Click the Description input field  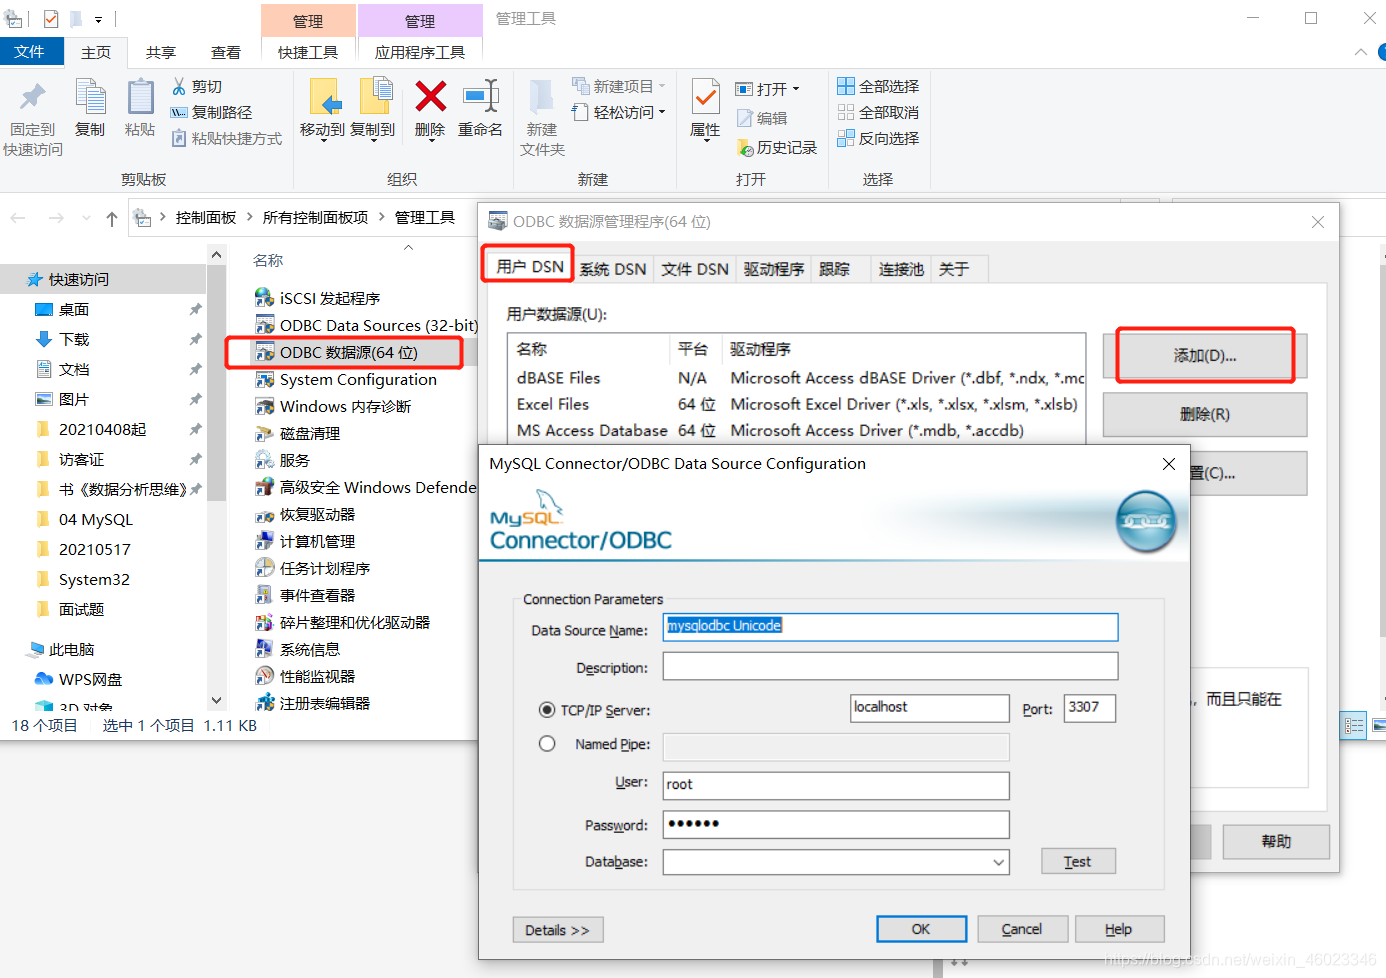(x=890, y=666)
